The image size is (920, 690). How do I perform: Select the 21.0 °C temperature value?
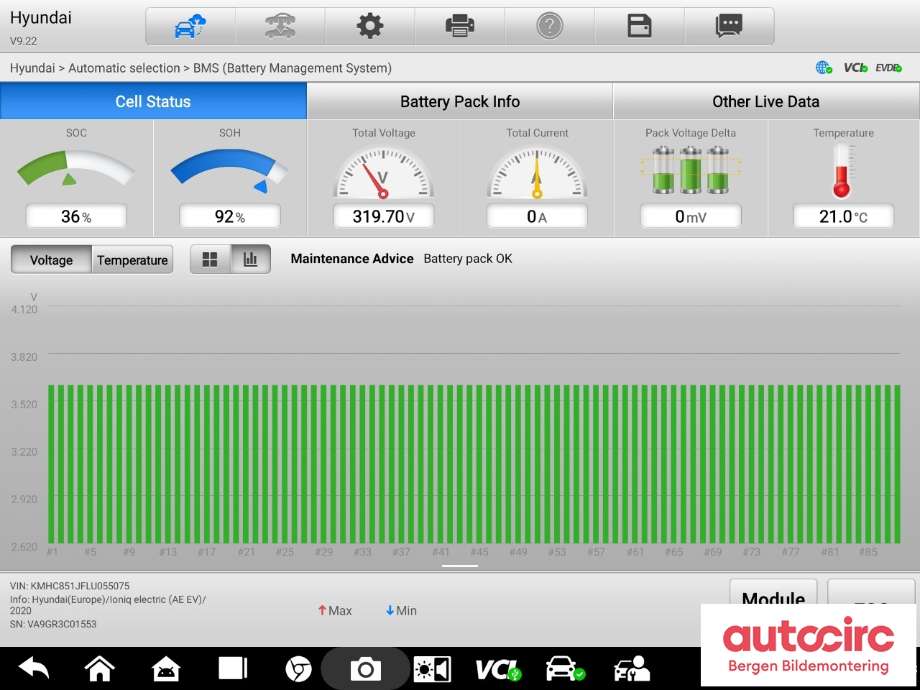pos(843,217)
